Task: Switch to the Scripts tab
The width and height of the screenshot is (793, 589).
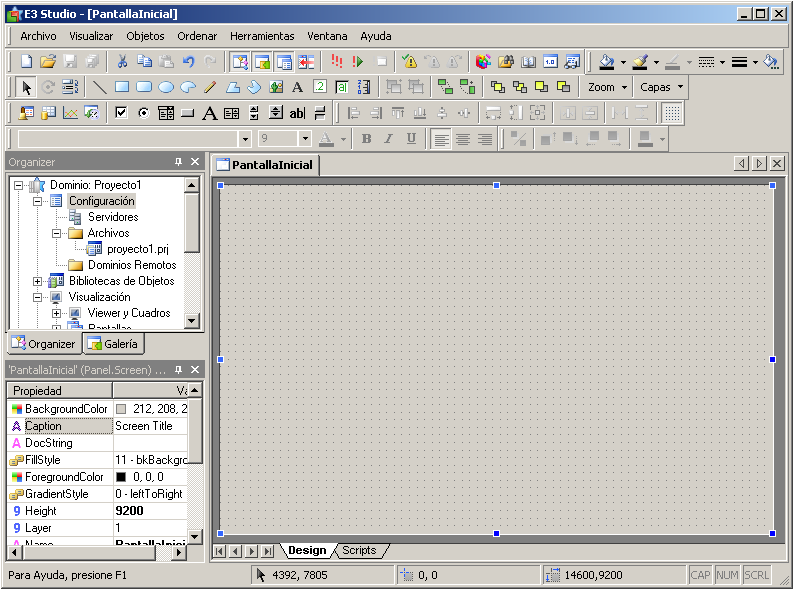Action: (359, 551)
